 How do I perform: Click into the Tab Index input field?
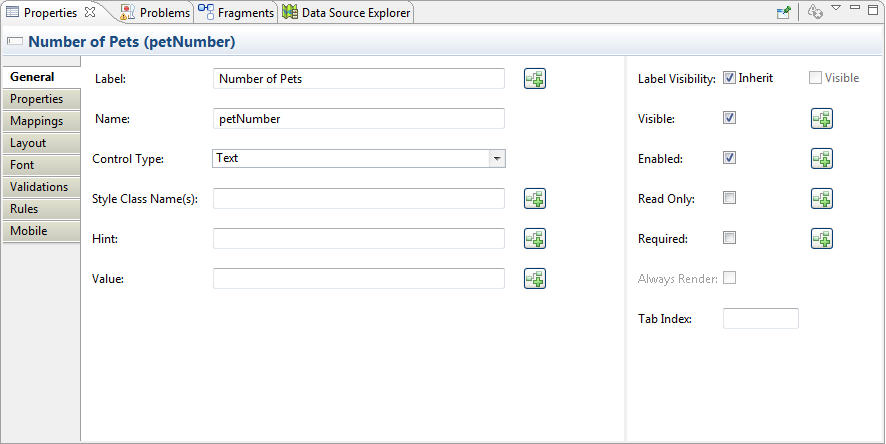coord(760,319)
